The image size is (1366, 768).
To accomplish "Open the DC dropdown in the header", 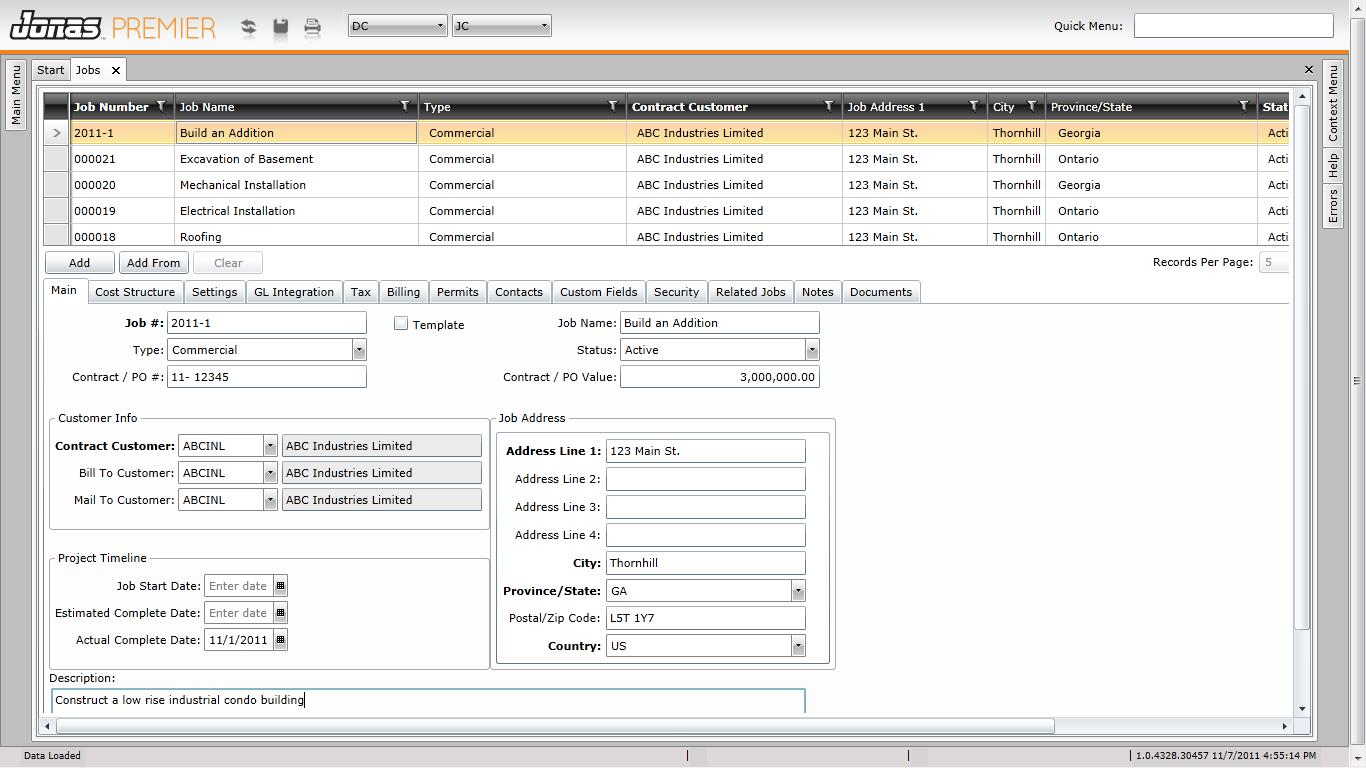I will point(397,26).
